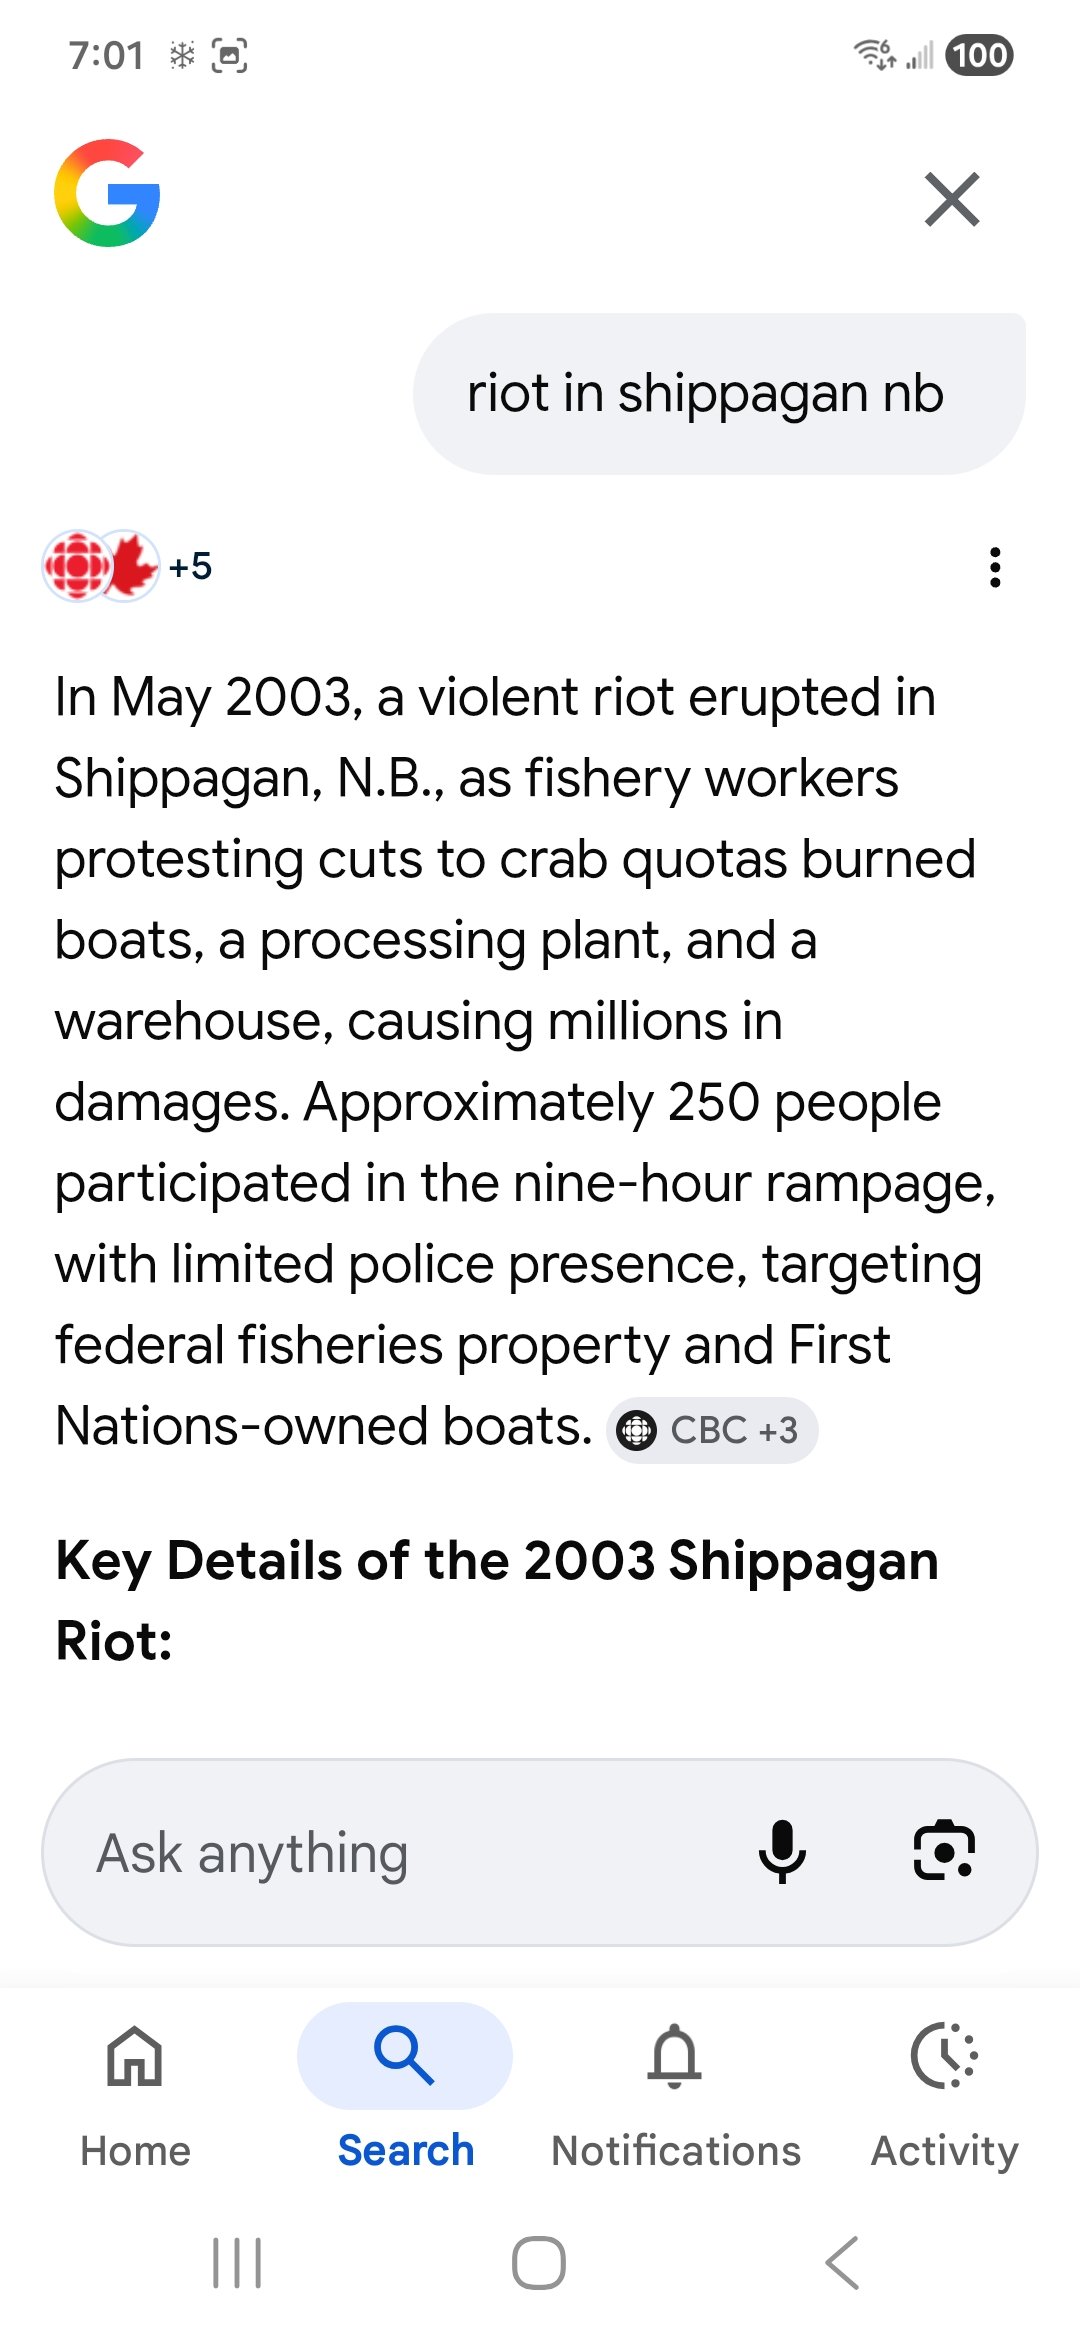Tap the Key Details heading
Image resolution: width=1080 pixels, height=2340 pixels.
497,1600
